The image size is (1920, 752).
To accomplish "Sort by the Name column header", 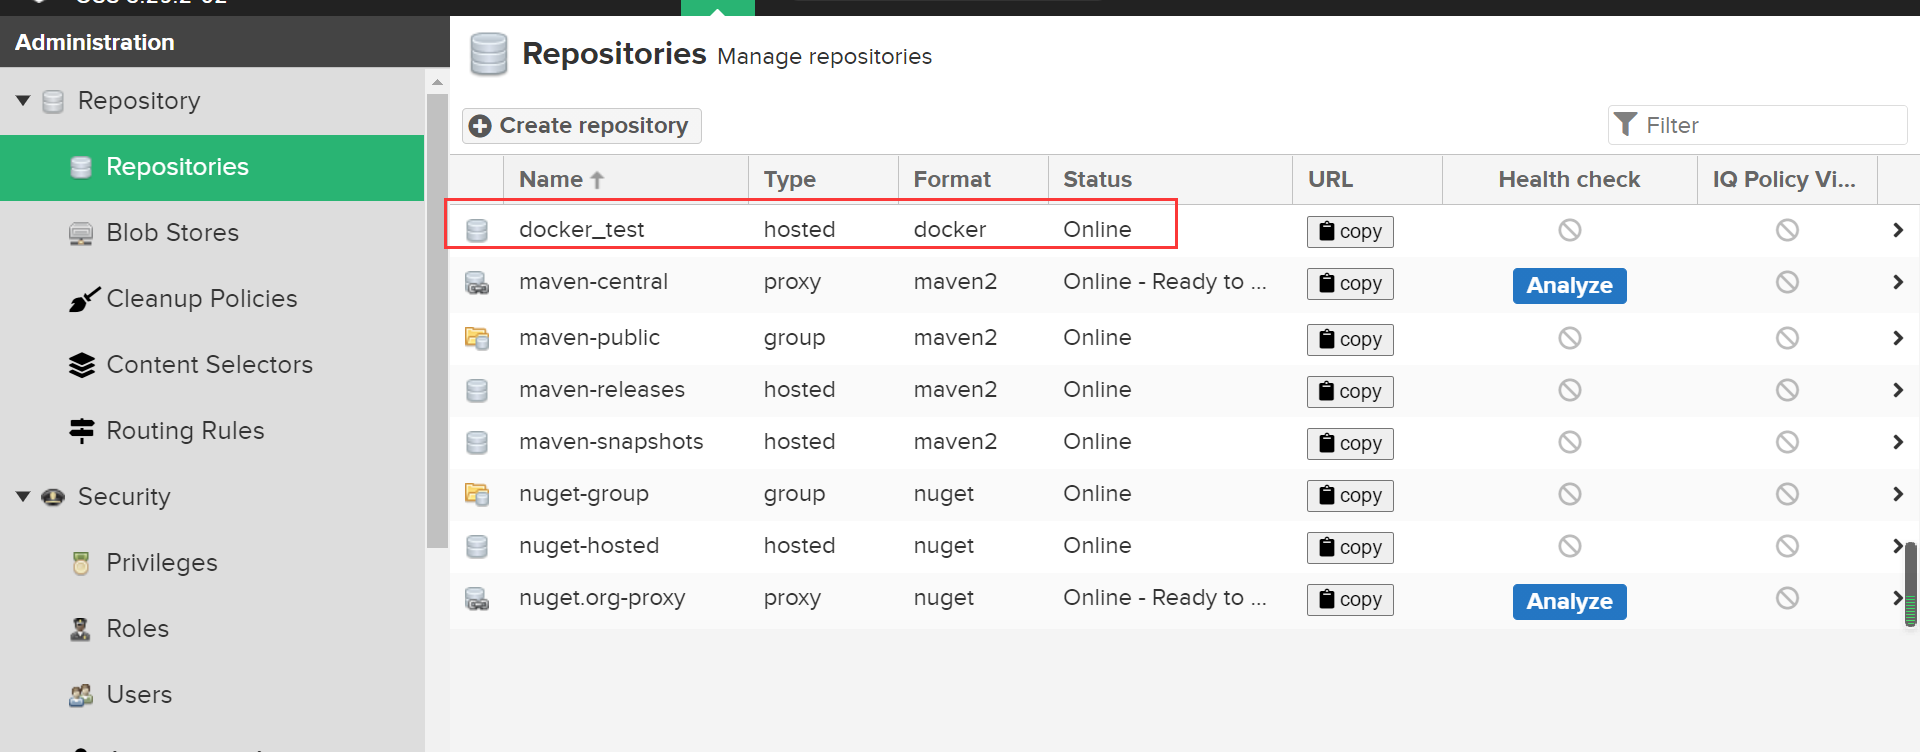I will tap(625, 180).
